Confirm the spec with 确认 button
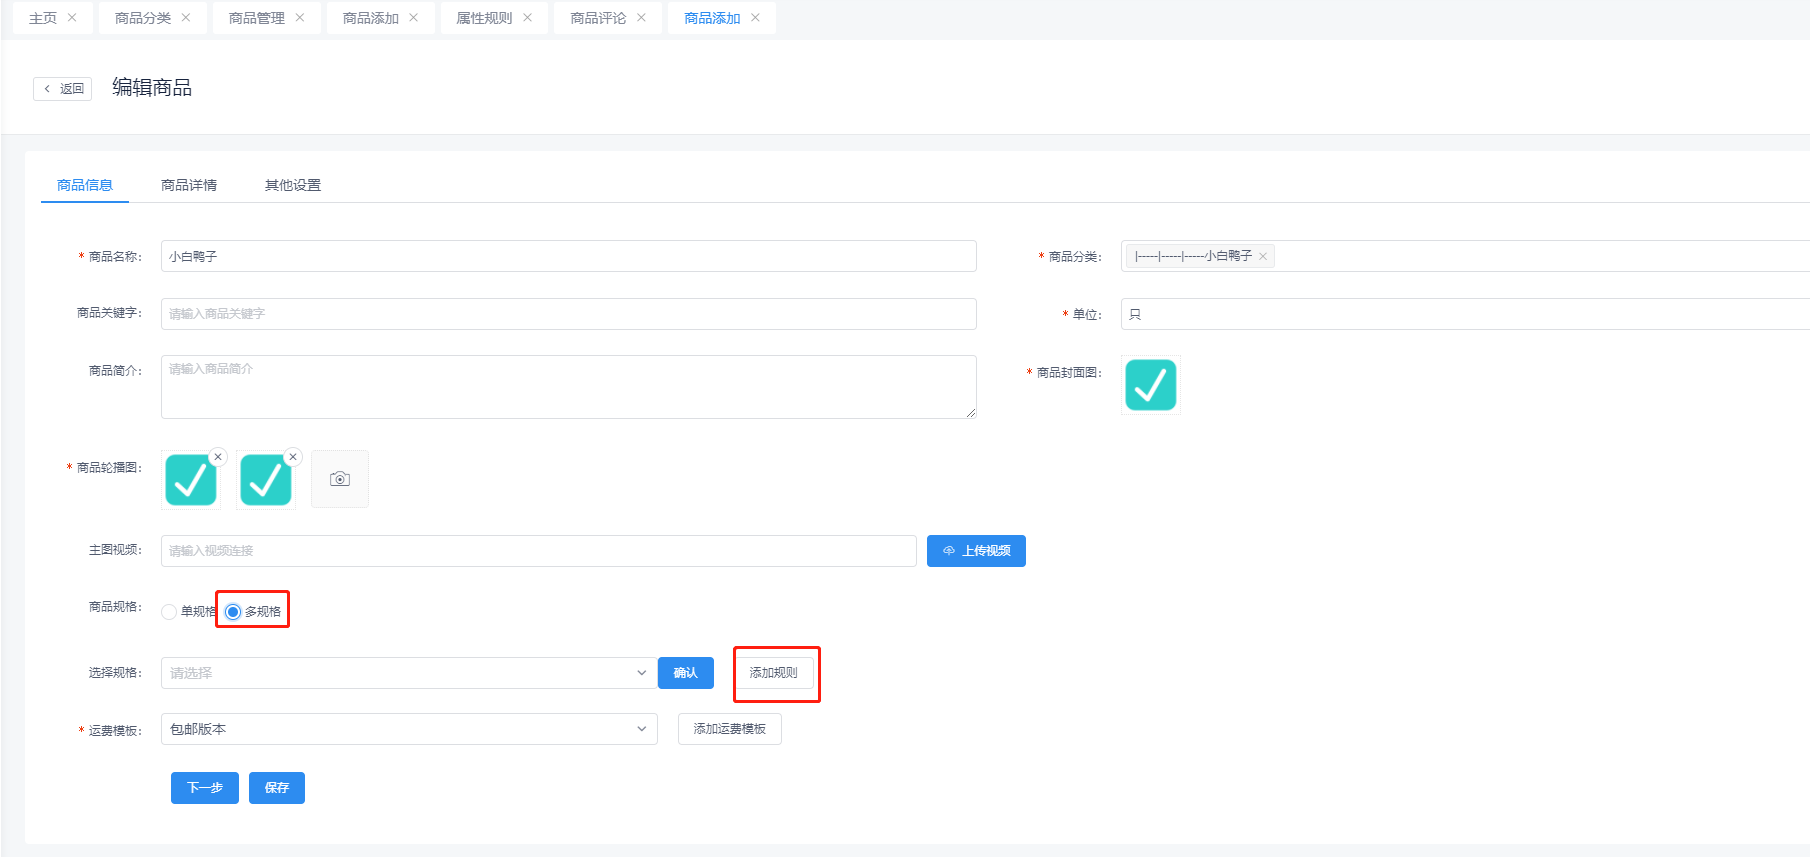The width and height of the screenshot is (1810, 857). tap(686, 673)
